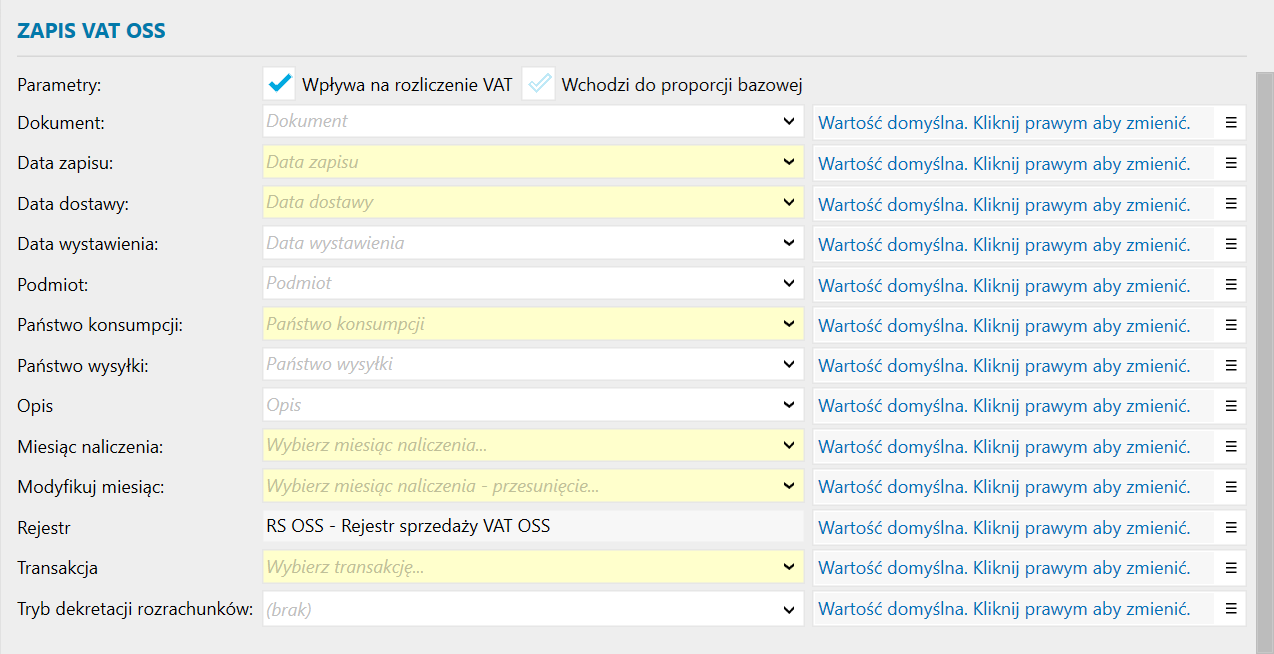Screen dimensions: 1274x654
Task: Open hamburger menu in Tryb dekretacji rozrachunków row
Action: pos(1231,608)
